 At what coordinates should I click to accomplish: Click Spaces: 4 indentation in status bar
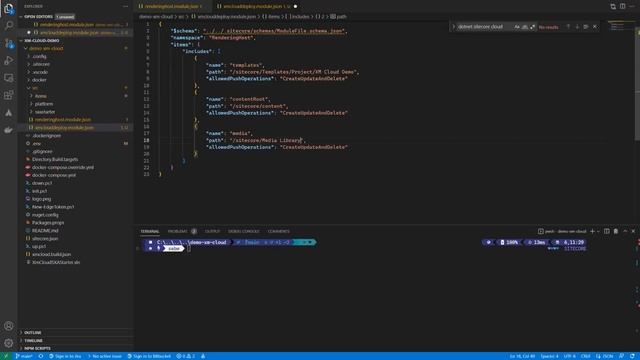click(549, 356)
